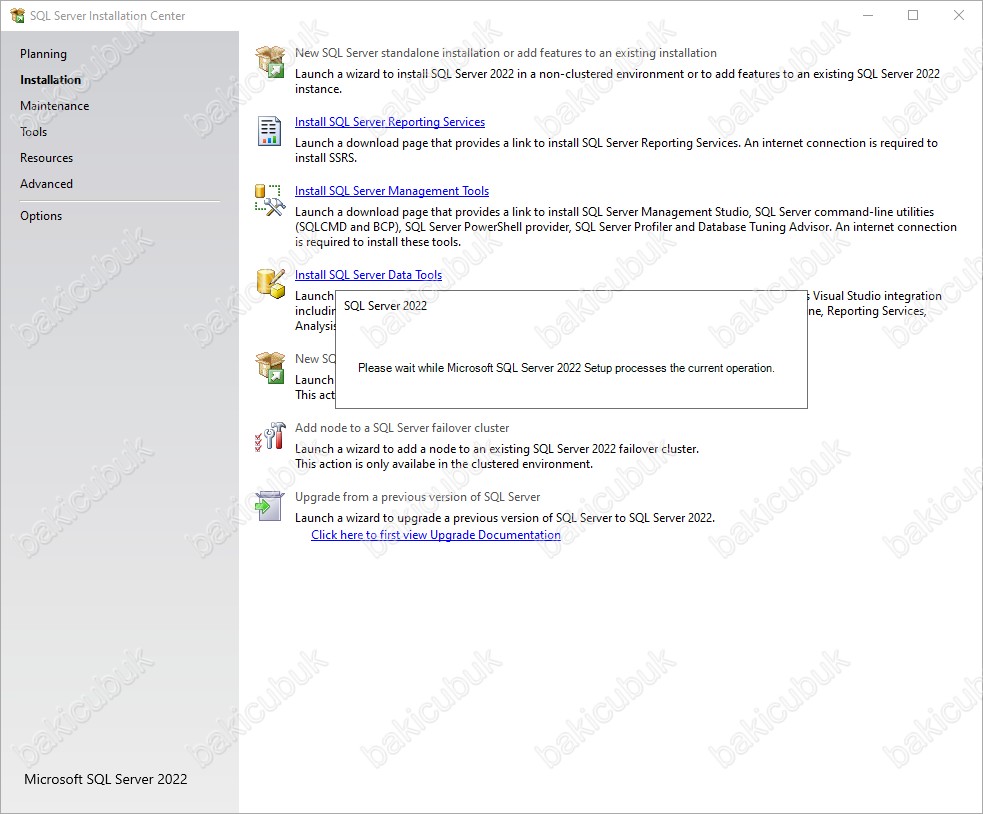The image size is (983, 814).
Task: Maximize the Installation Center window
Action: coord(913,16)
